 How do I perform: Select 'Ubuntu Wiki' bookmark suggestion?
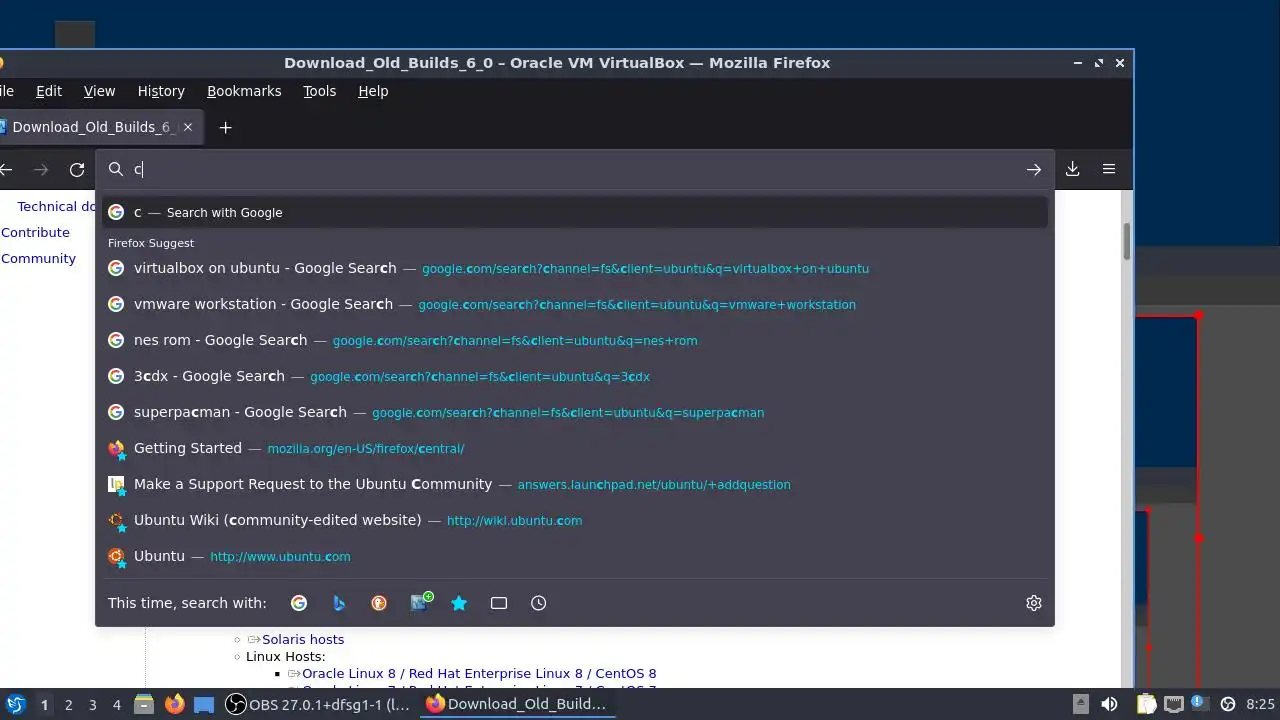point(575,520)
